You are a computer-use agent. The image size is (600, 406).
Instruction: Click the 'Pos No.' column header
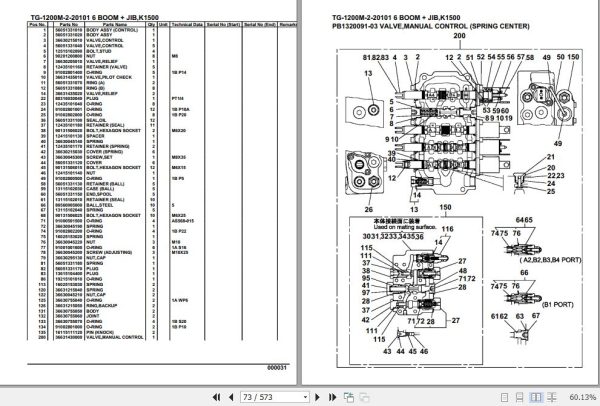(x=37, y=24)
